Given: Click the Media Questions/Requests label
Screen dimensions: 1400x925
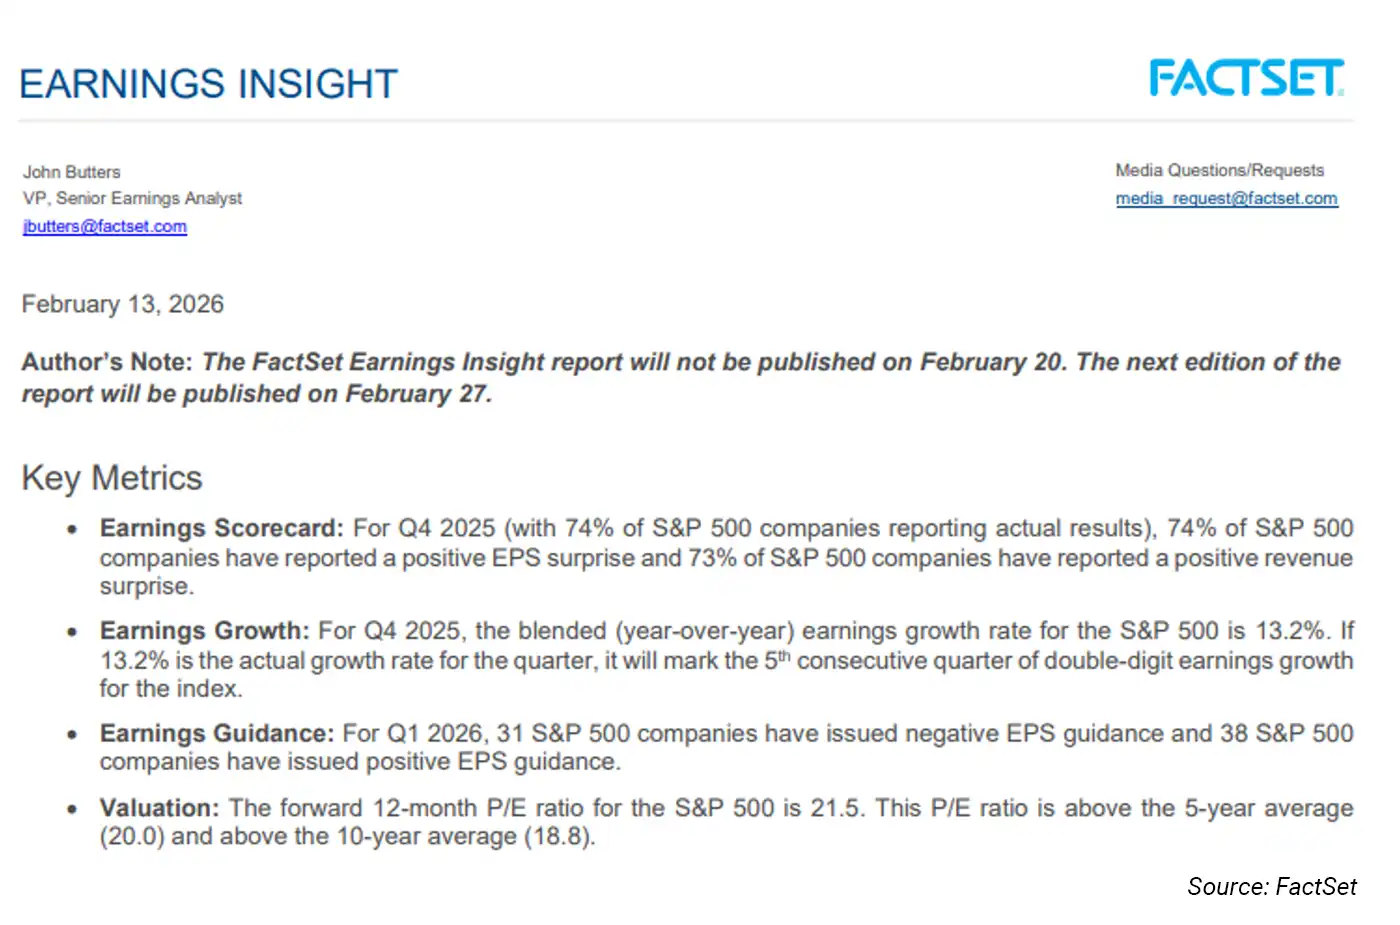Looking at the screenshot, I should pos(1219,171).
